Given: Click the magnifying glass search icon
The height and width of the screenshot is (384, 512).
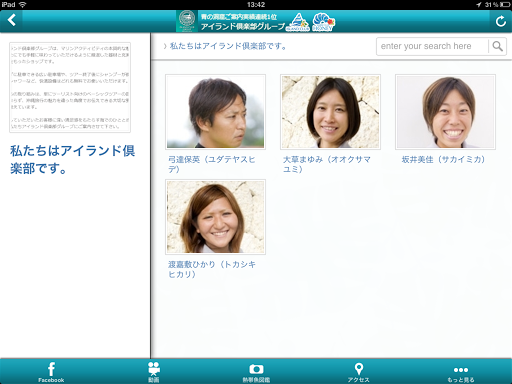Looking at the screenshot, I should click(497, 46).
